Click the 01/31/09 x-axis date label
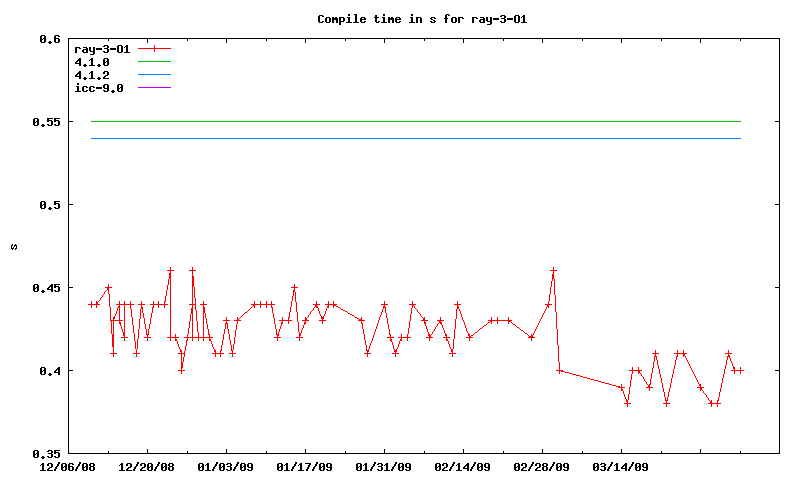This screenshot has width=800, height=480. [x=384, y=466]
